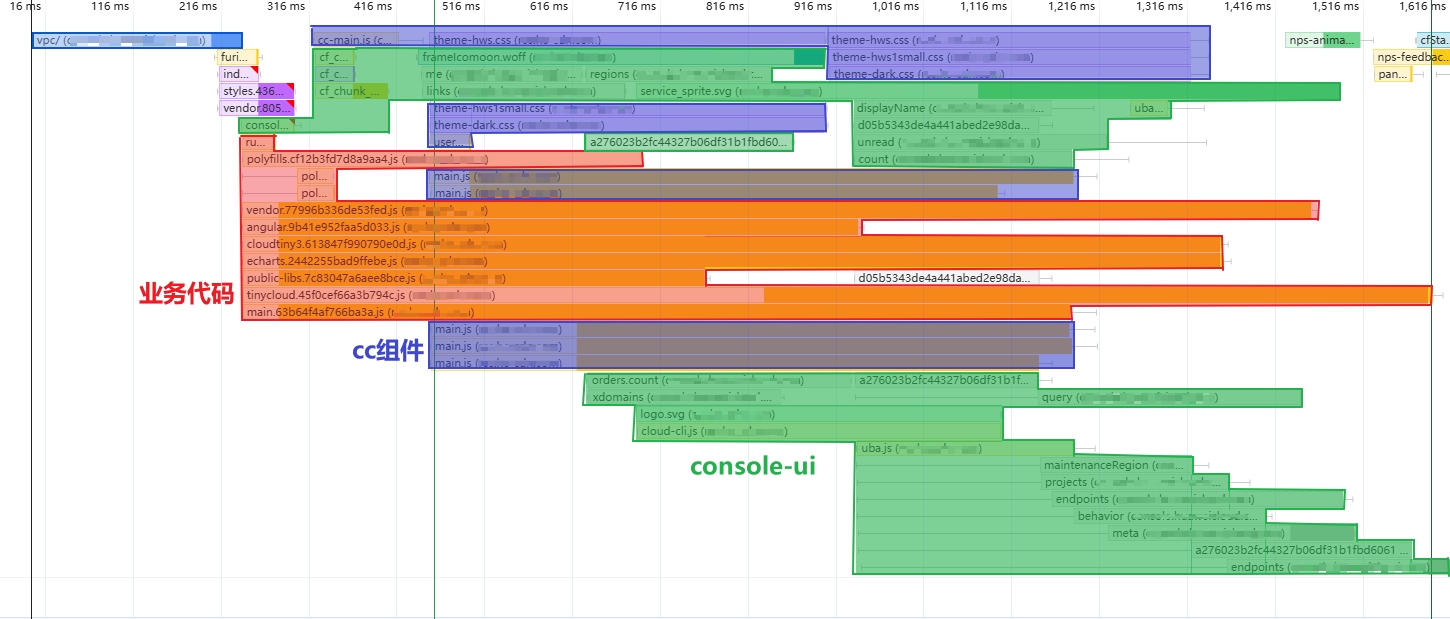Viewport: 1450px width, 619px height.
Task: Click the main.63b64f4af766ba3a.js bar
Action: click(657, 312)
